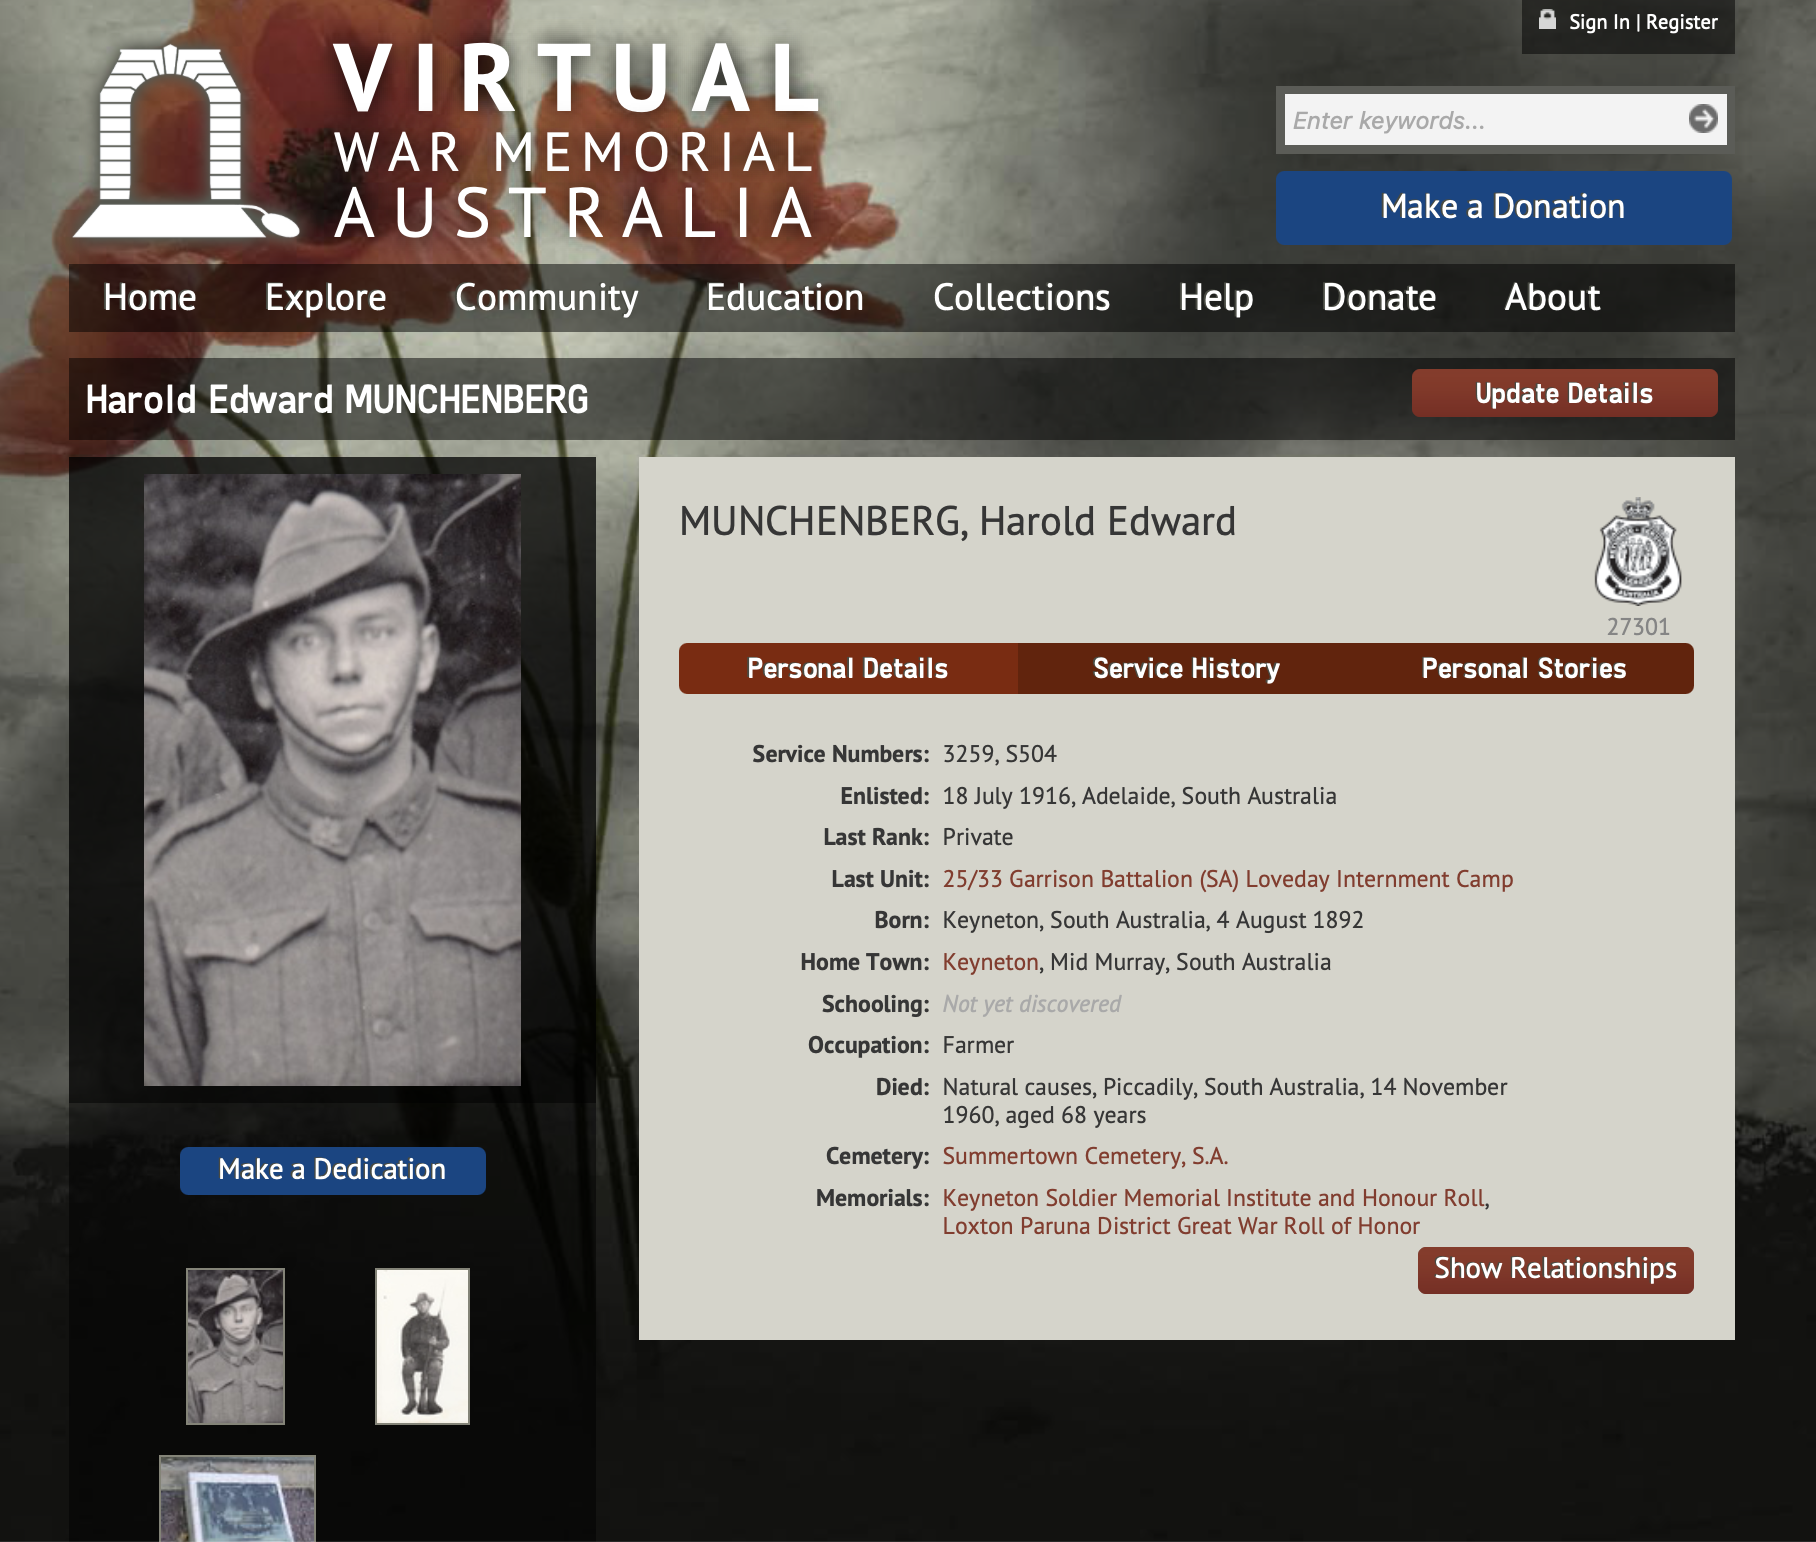Click the Make a Donation button
The height and width of the screenshot is (1542, 1816).
[x=1503, y=208]
